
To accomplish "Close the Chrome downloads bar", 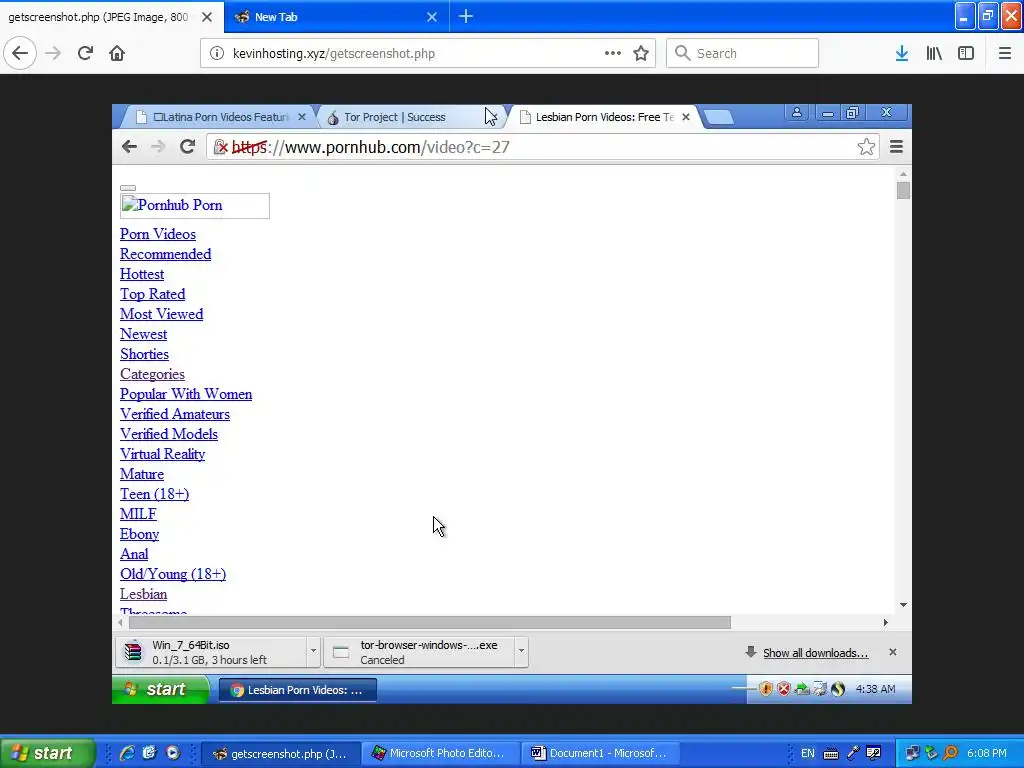I will [893, 652].
